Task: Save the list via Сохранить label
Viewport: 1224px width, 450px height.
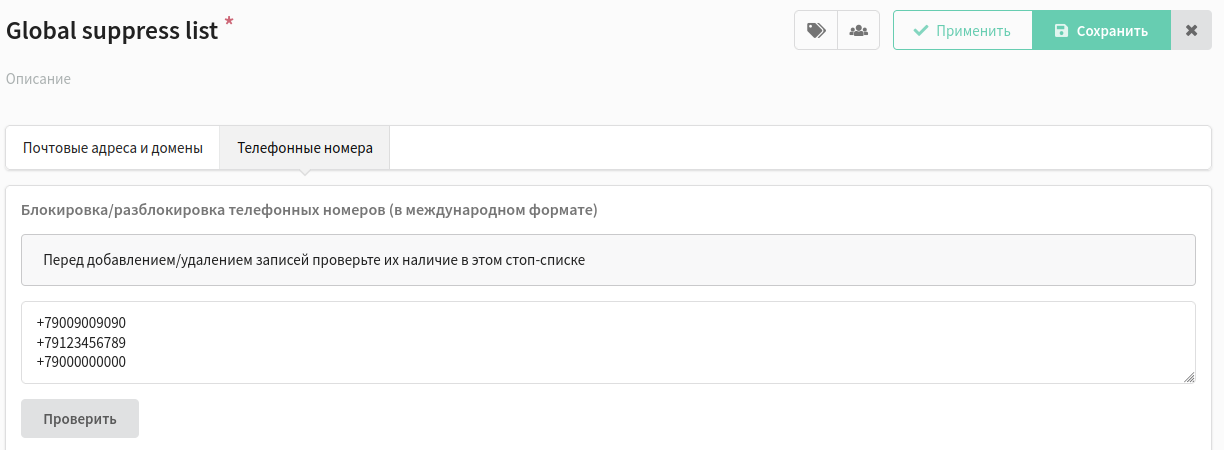Action: click(1112, 31)
